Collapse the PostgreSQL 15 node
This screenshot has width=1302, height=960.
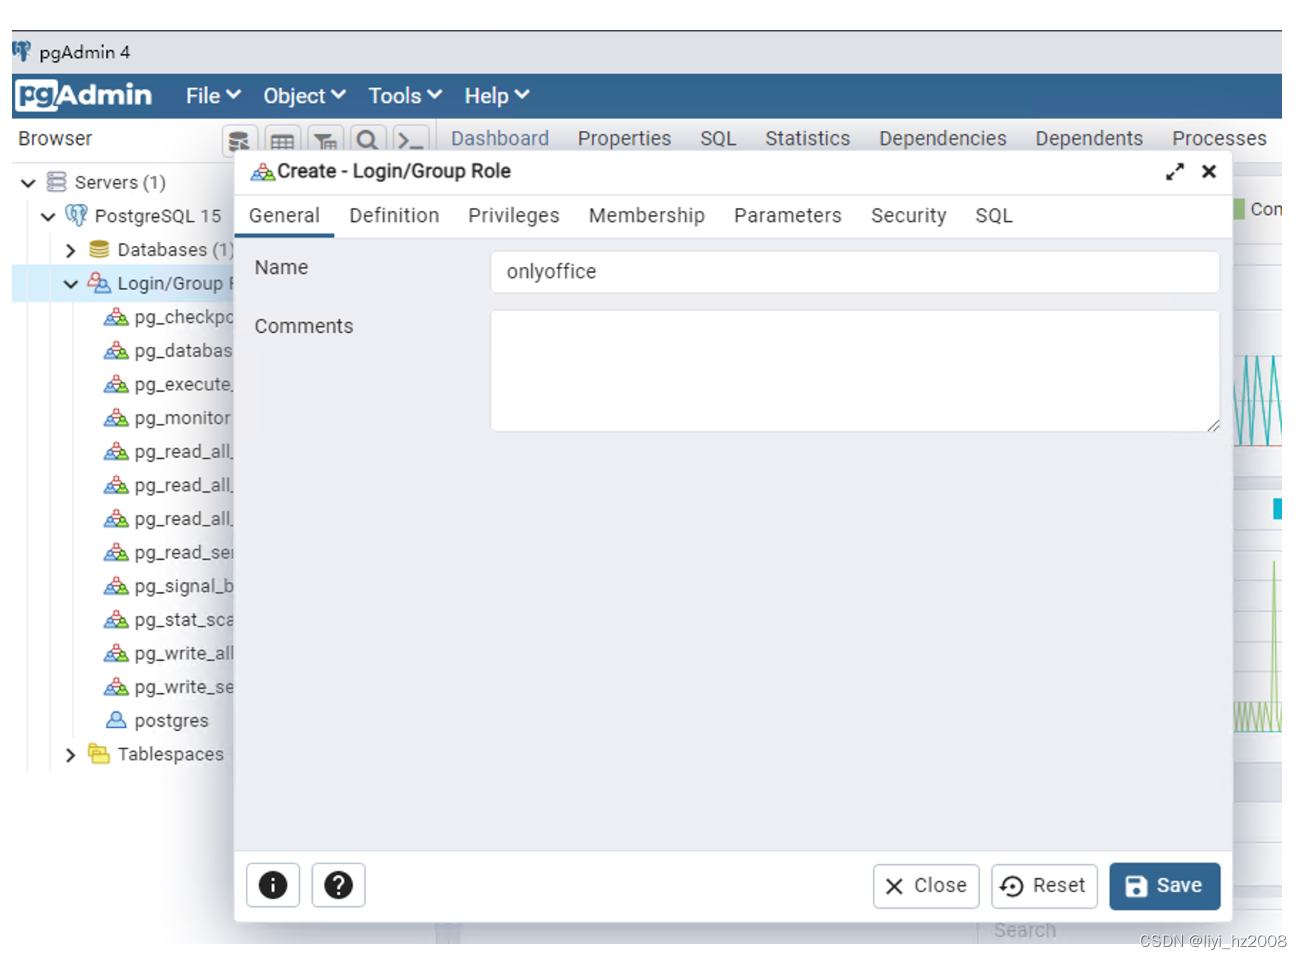[x=48, y=216]
